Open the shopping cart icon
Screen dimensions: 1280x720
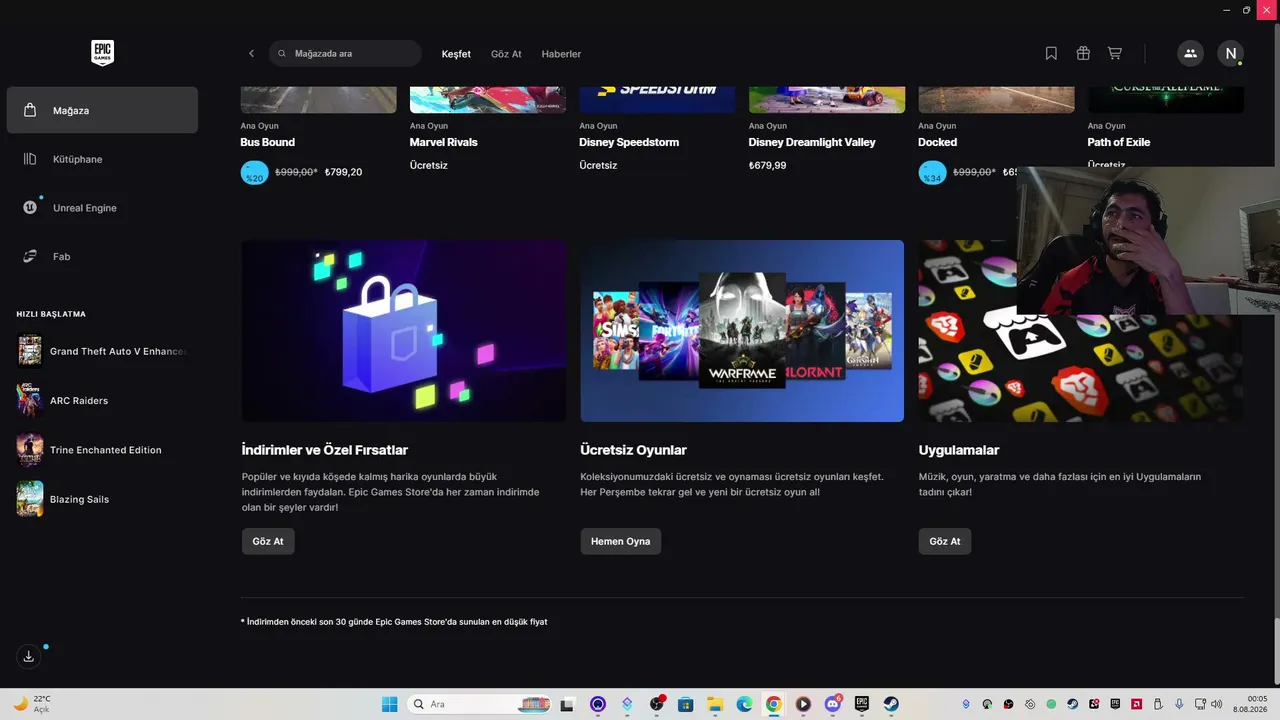point(1115,54)
